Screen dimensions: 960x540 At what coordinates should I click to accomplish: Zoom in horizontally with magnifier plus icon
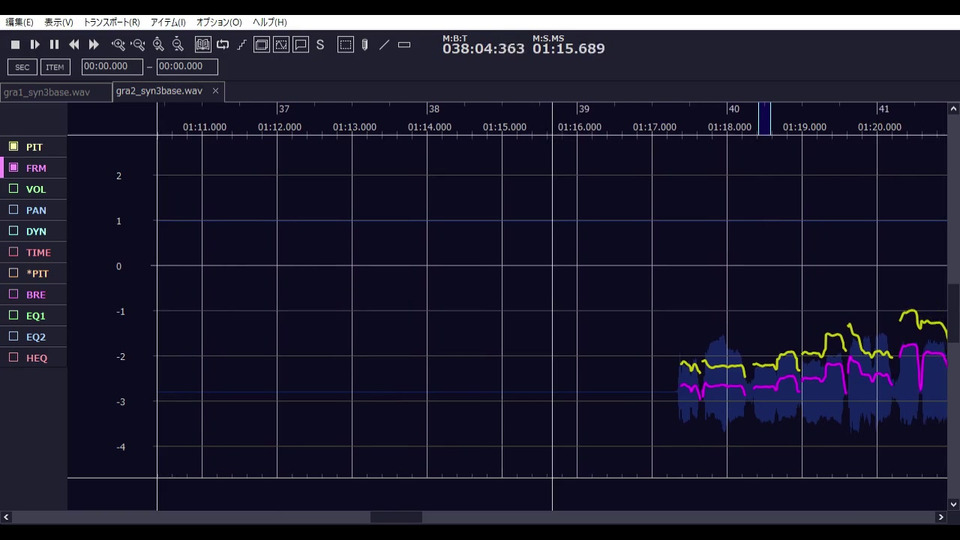coord(118,45)
